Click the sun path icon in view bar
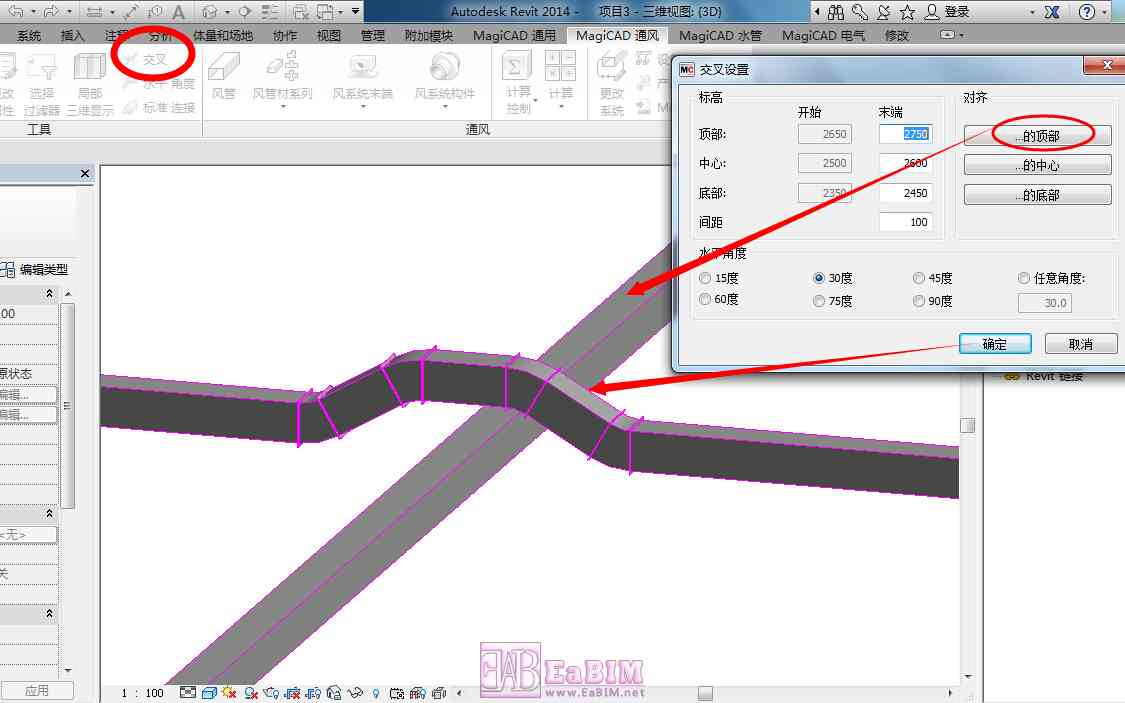This screenshot has width=1125, height=703. pos(230,692)
